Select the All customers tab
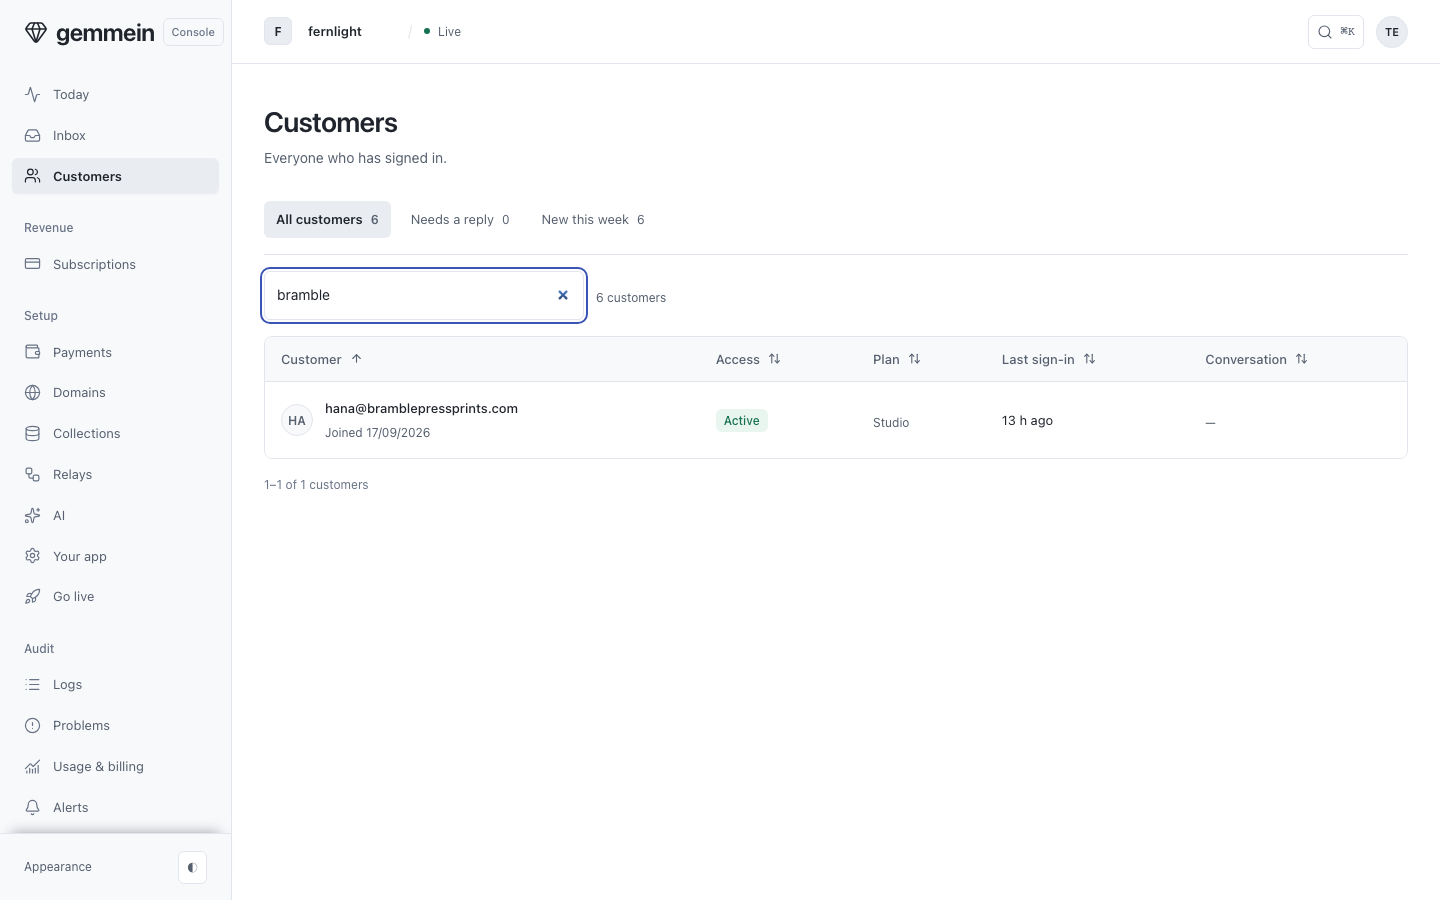1440x900 pixels. point(327,219)
